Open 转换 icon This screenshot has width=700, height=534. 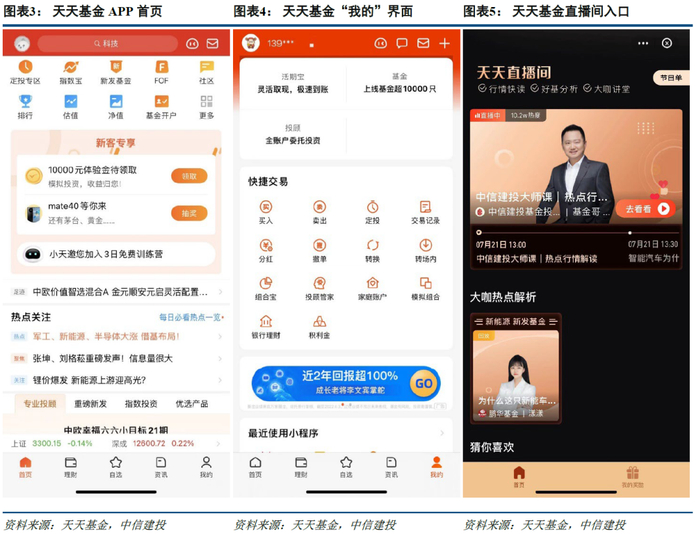pyautogui.click(x=372, y=245)
